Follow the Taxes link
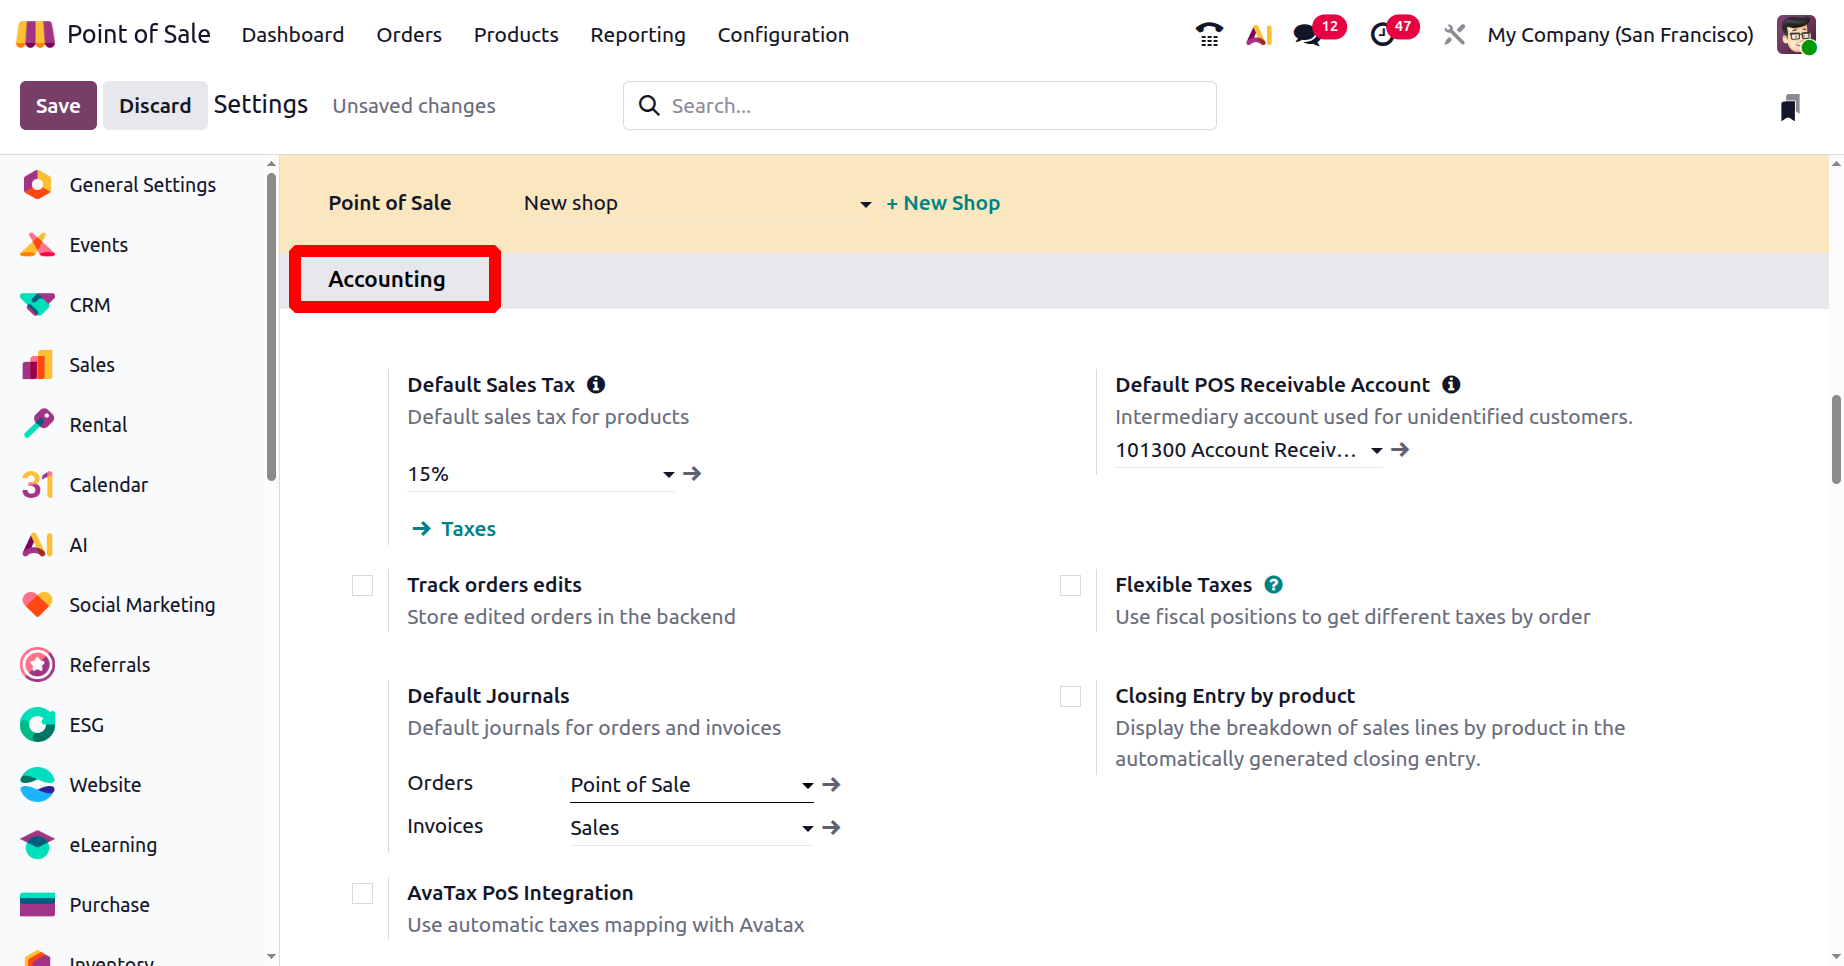Viewport: 1844px width, 966px height. click(468, 529)
